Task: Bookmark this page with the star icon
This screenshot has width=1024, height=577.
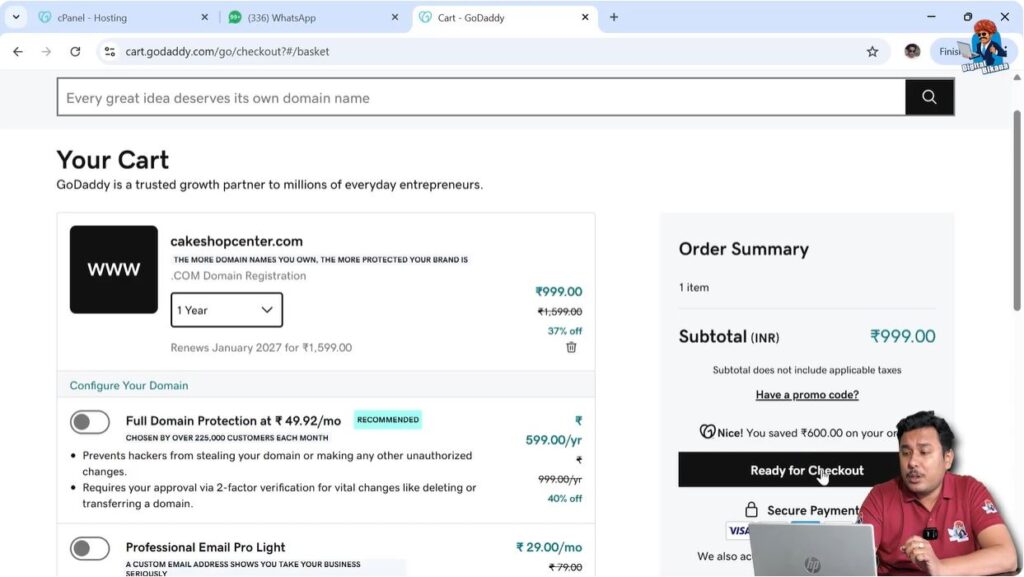Action: point(872,52)
